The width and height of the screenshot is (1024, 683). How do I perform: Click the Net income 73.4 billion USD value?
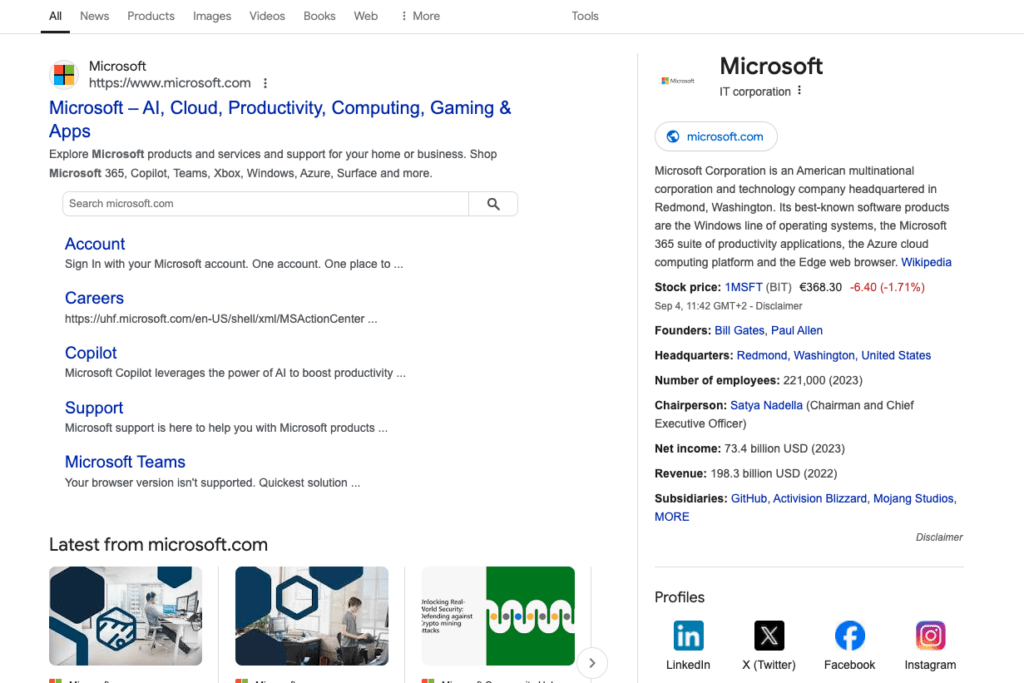coord(784,449)
